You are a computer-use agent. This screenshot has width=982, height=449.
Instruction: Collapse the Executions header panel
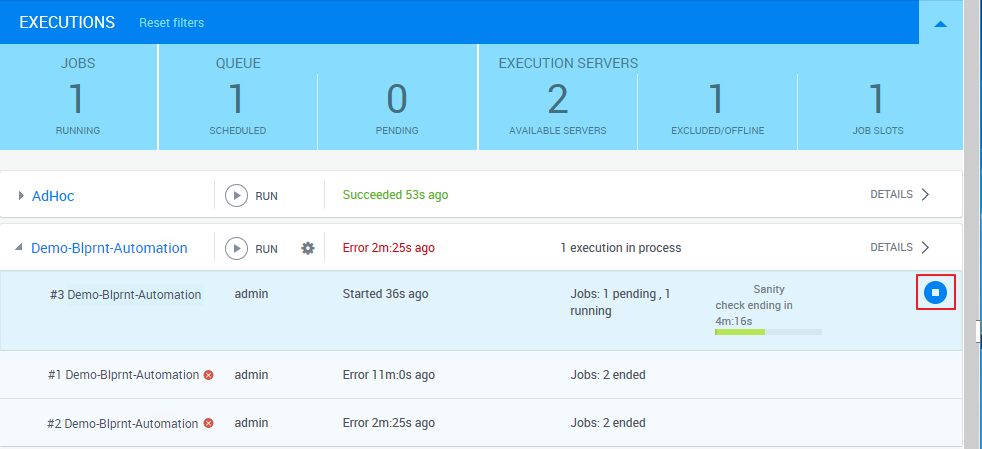940,23
